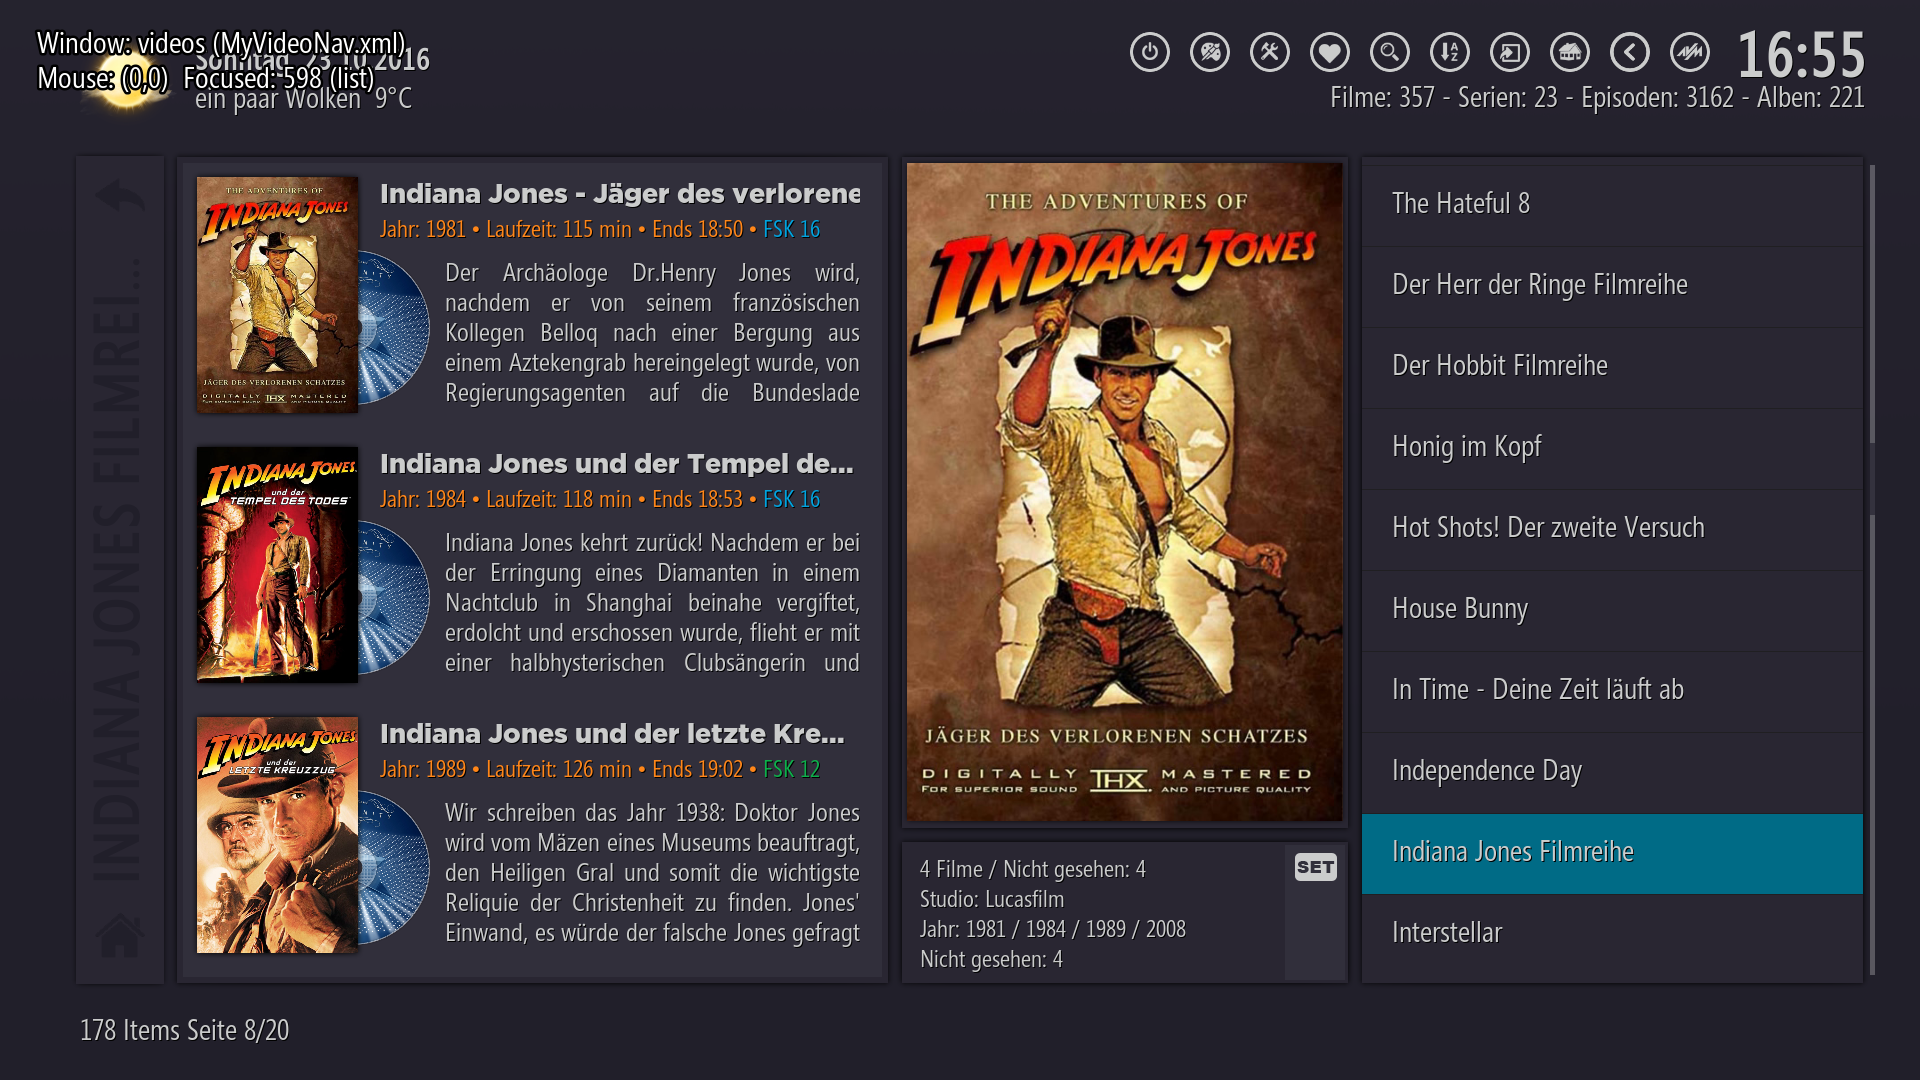Image resolution: width=1920 pixels, height=1080 pixels.
Task: Click 'Ends 18:50' text
Action: (x=697, y=229)
